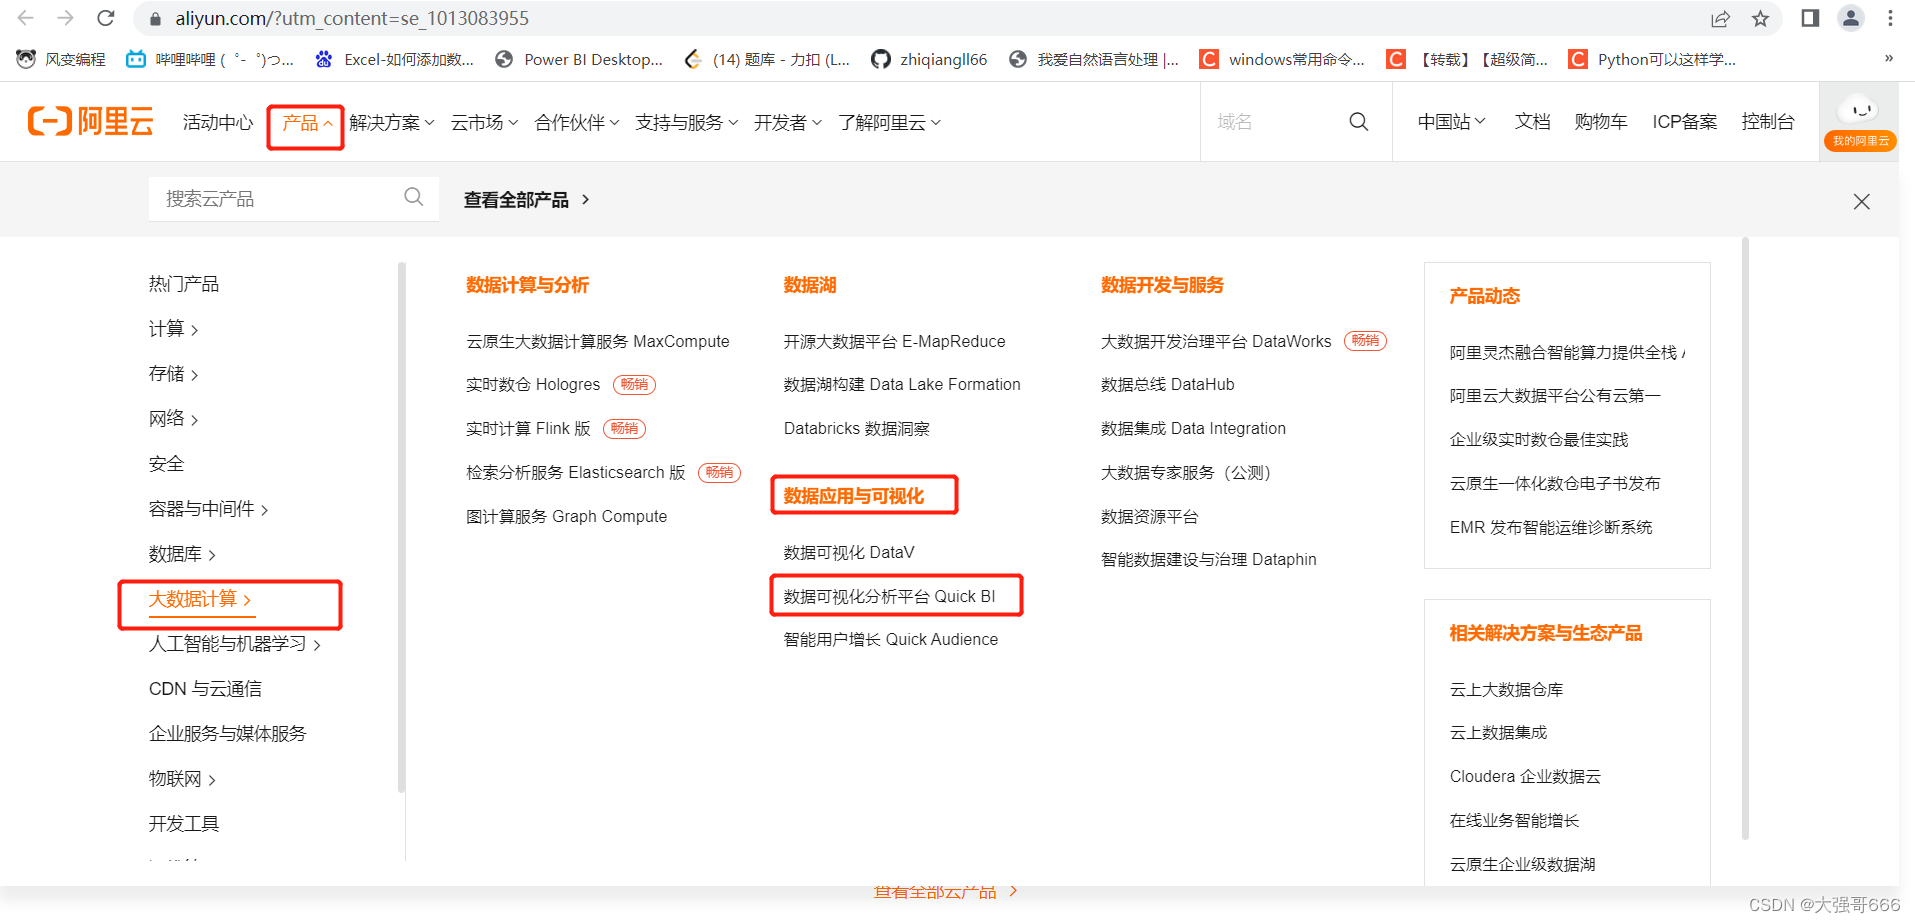Screen dimensions: 1915x923
Task: Open the 人工智能与机器学习 category
Action: tap(235, 643)
